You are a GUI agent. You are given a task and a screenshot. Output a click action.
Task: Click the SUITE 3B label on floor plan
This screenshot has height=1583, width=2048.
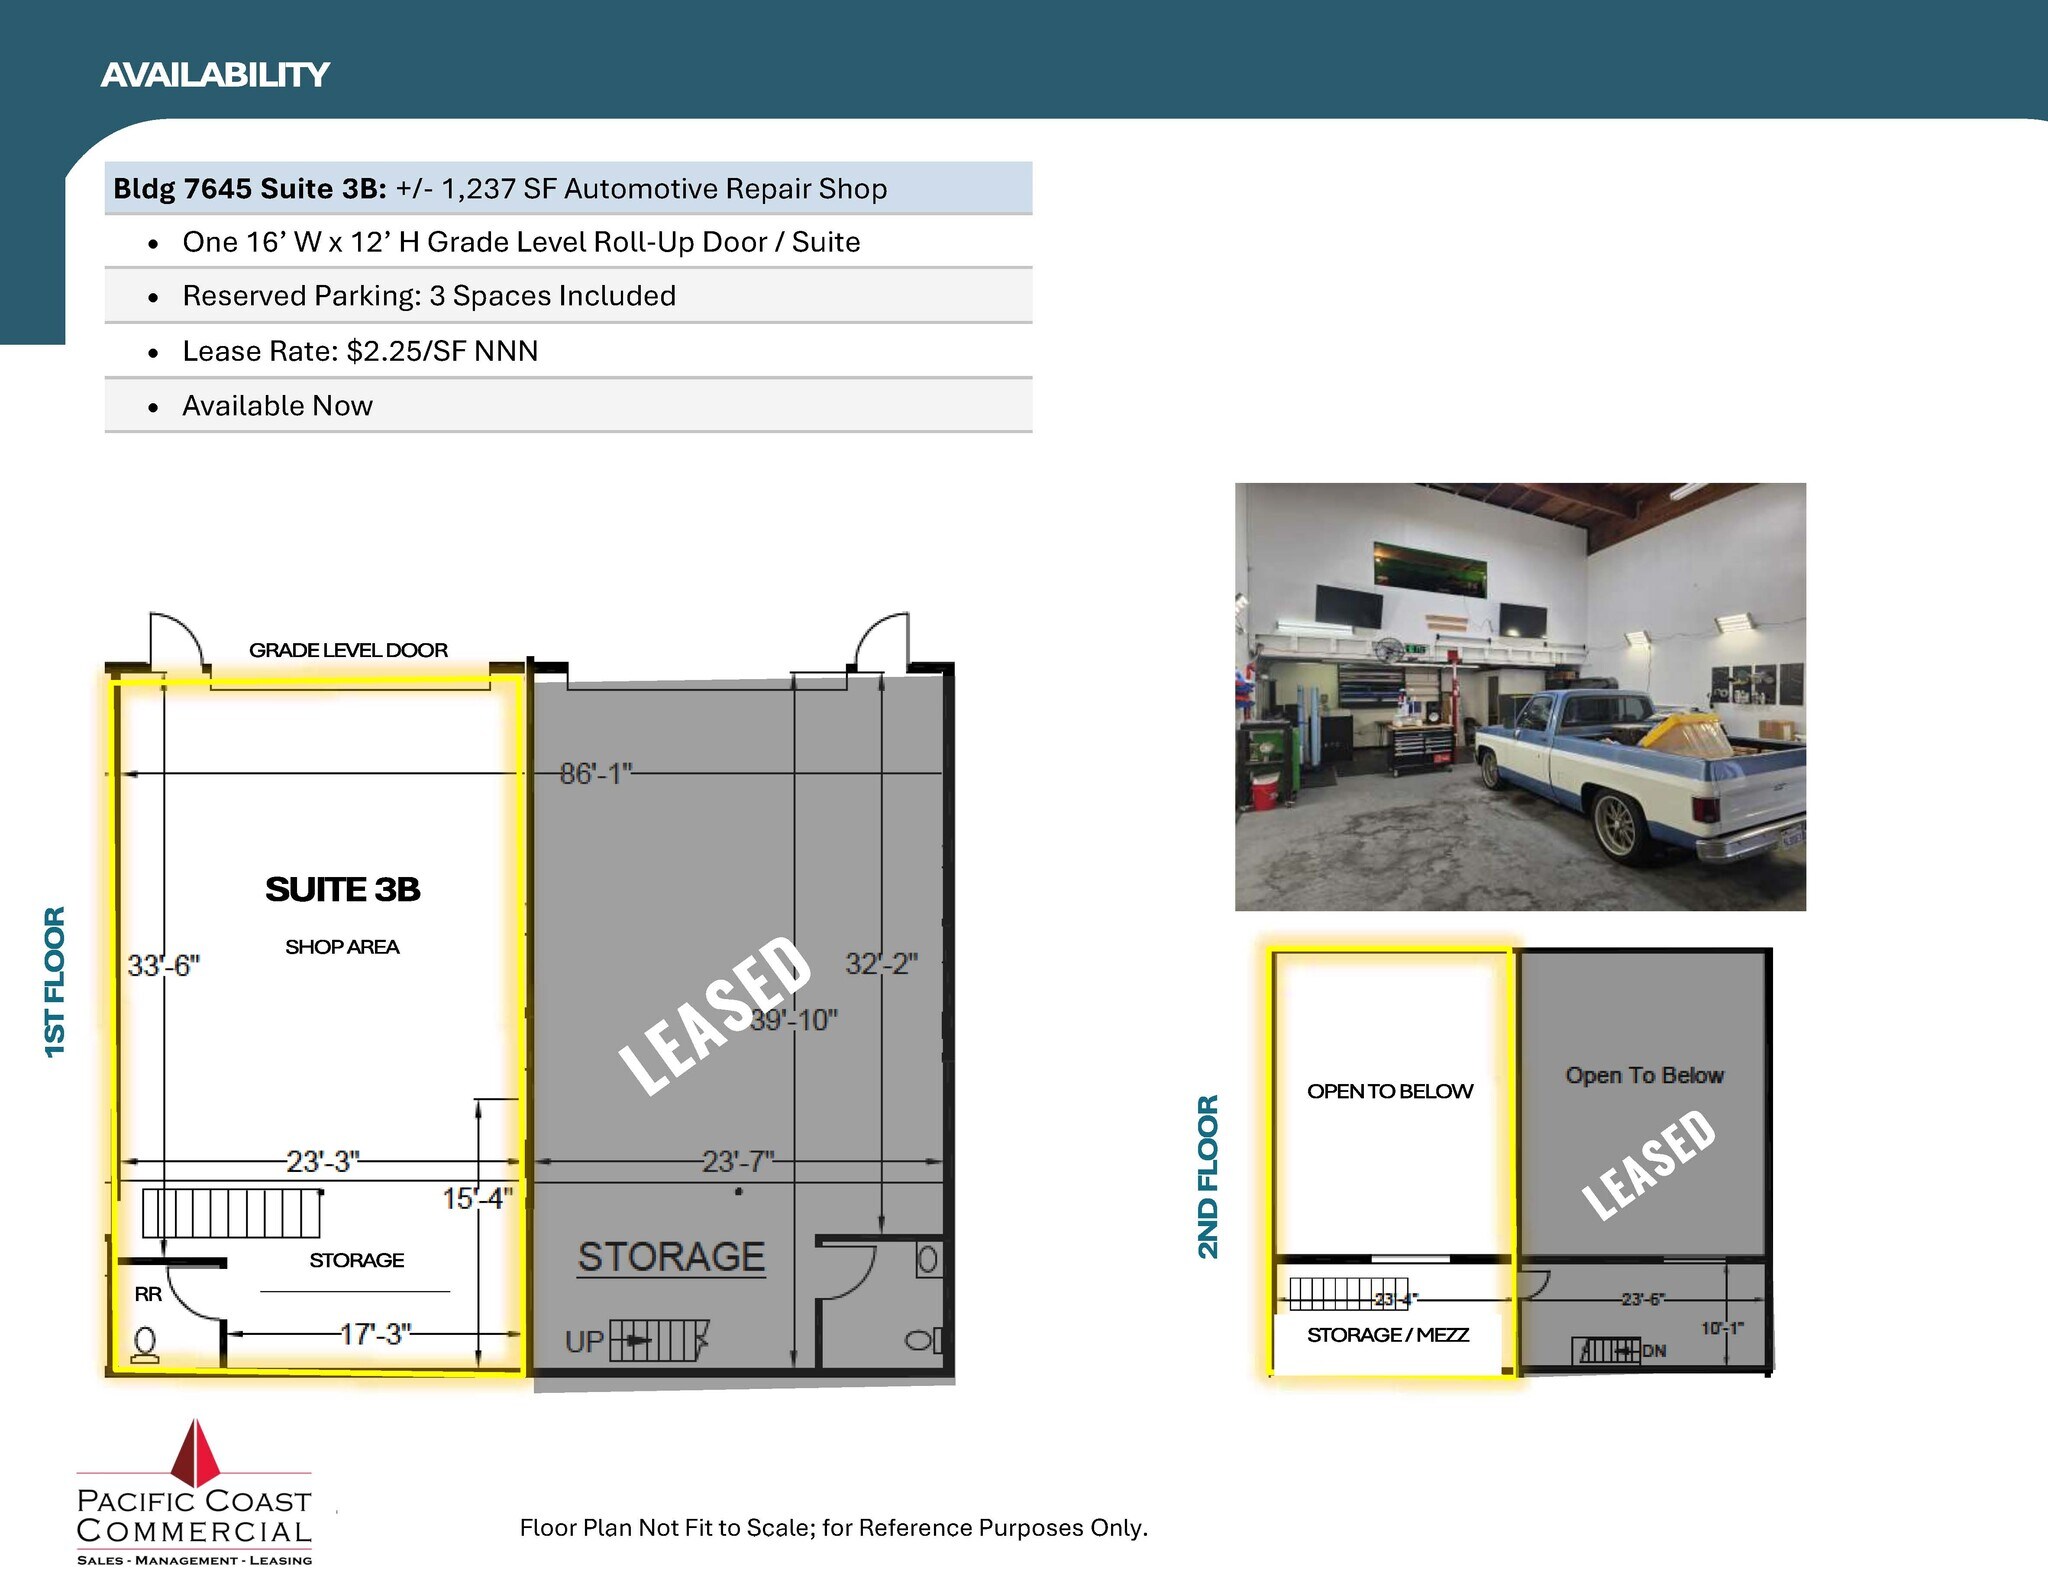pyautogui.click(x=342, y=889)
